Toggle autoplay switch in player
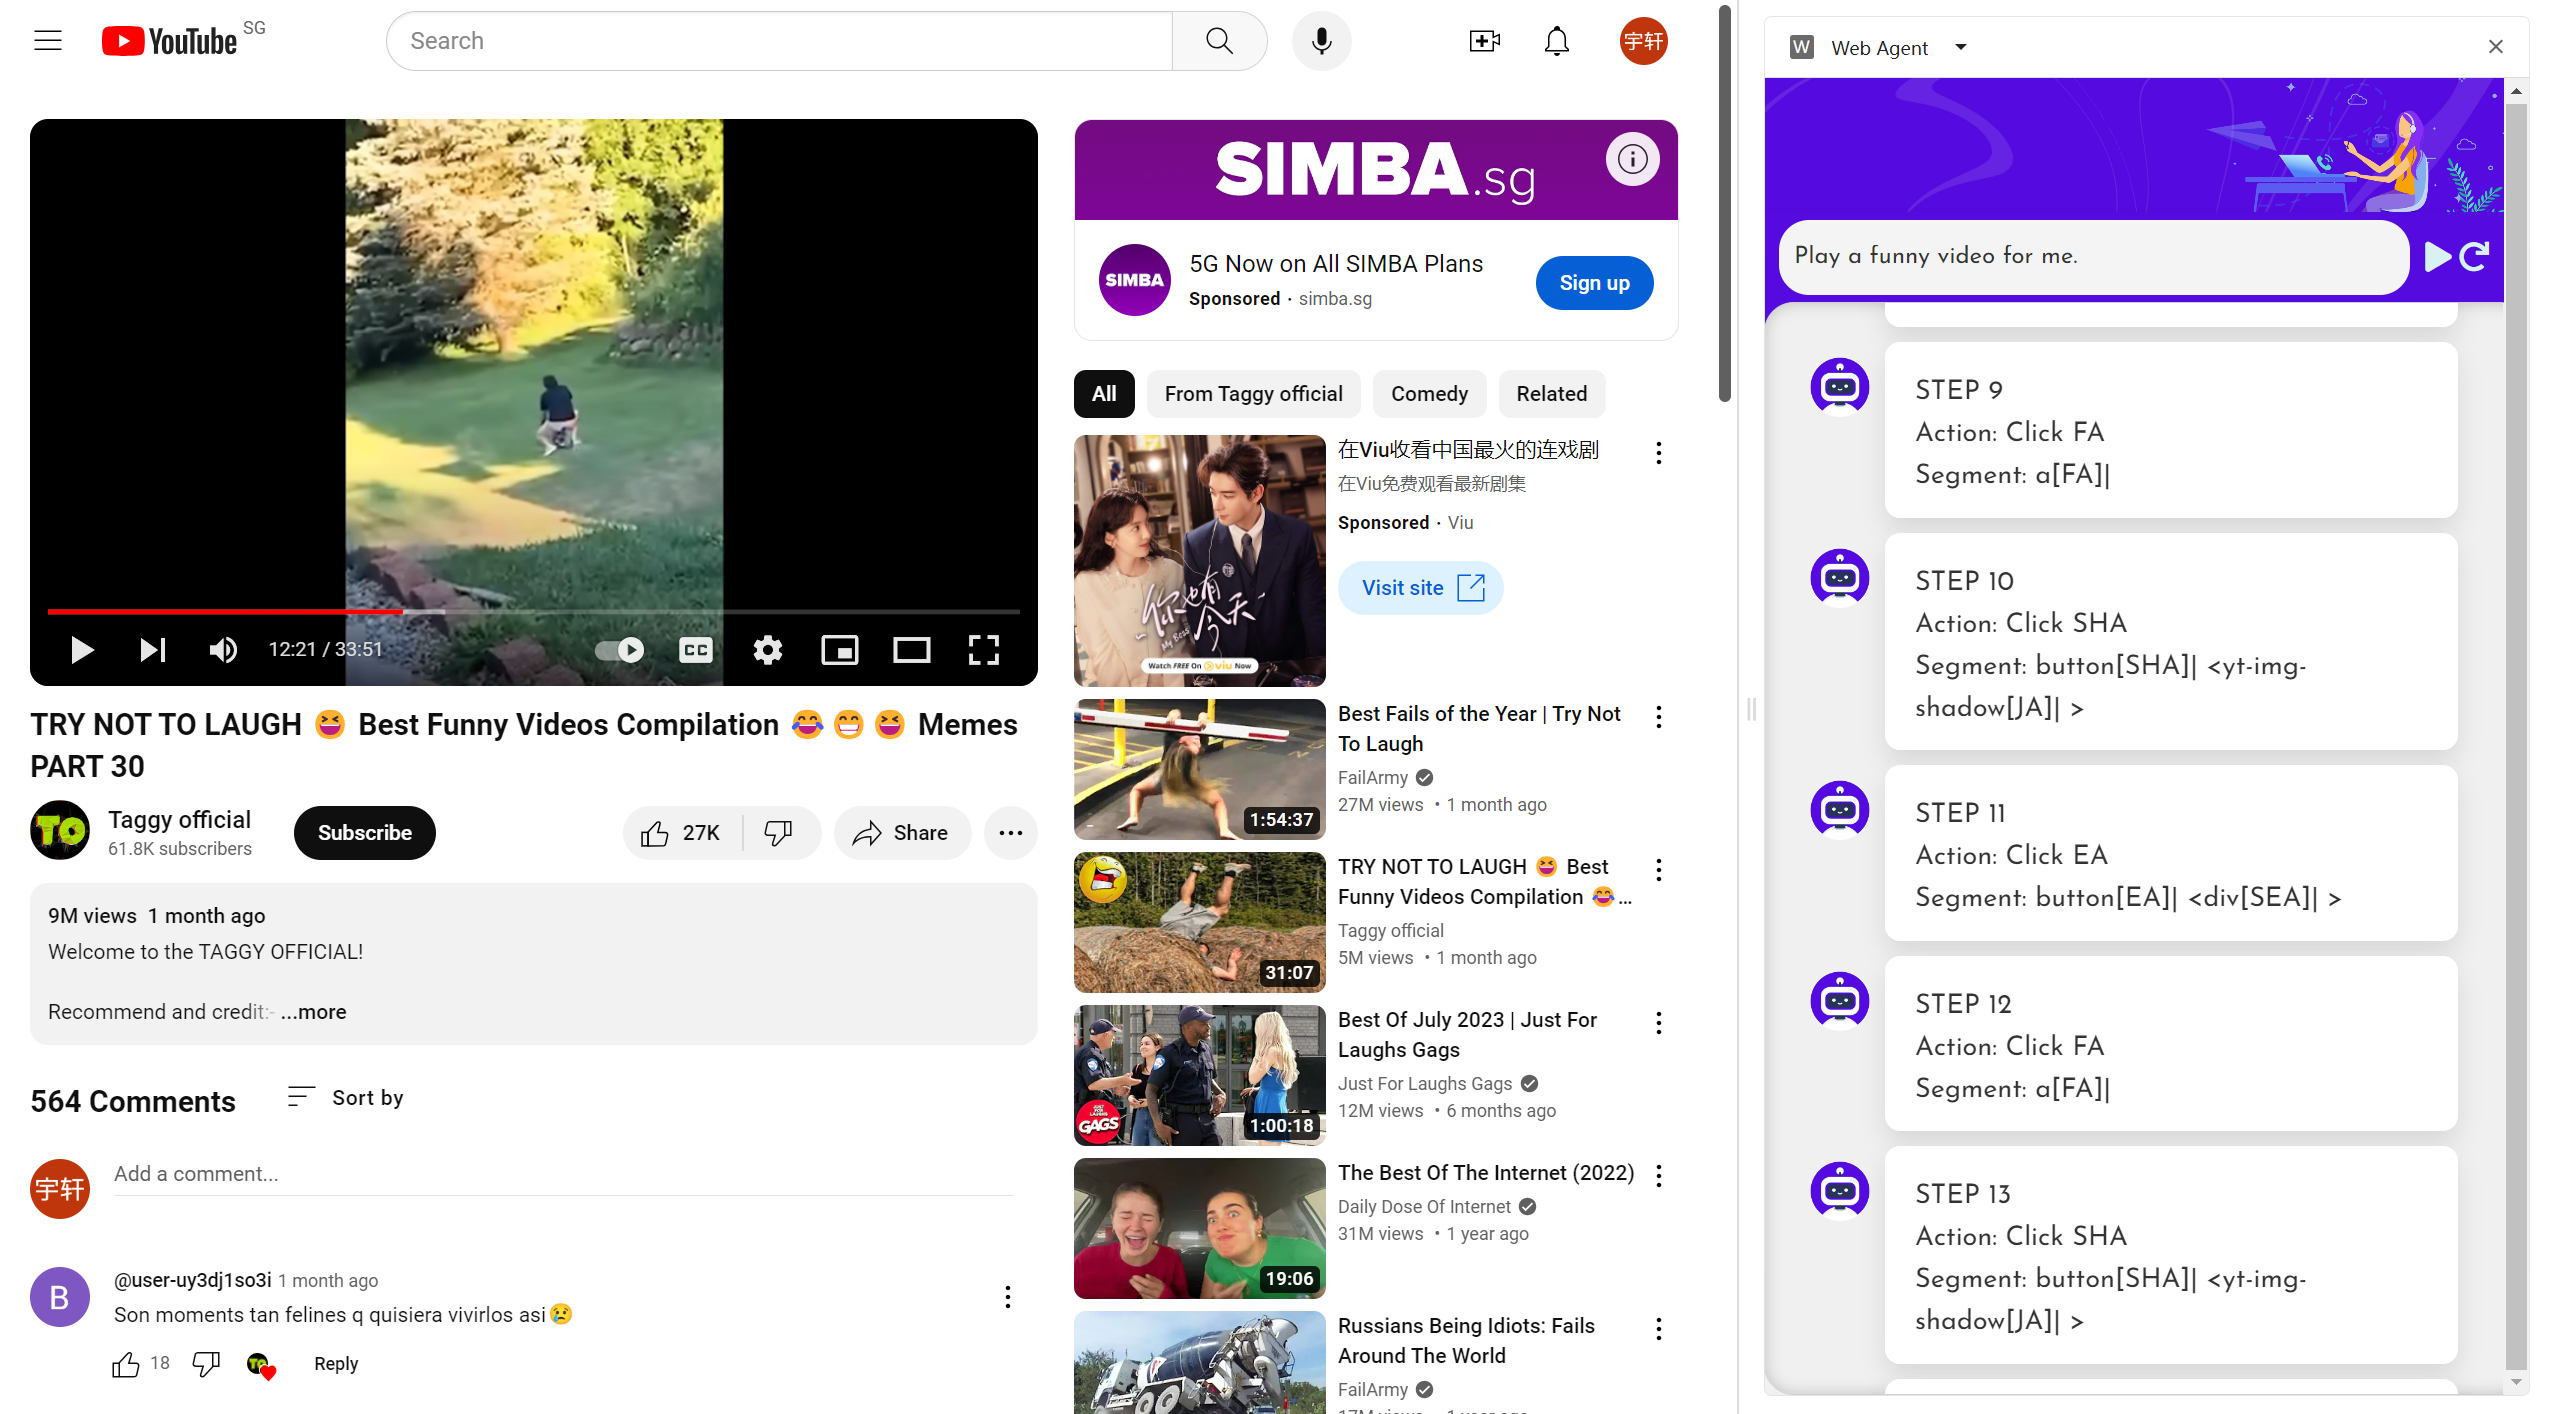 [x=619, y=650]
